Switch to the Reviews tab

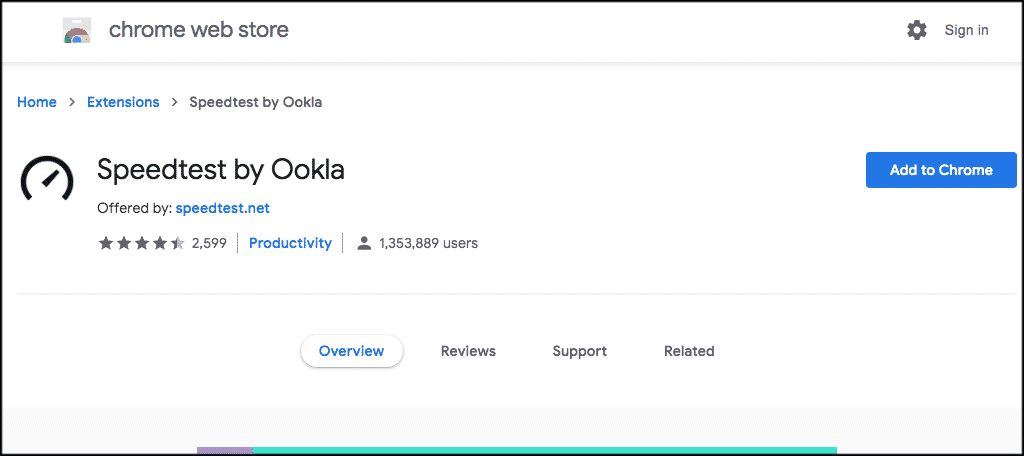coord(468,351)
